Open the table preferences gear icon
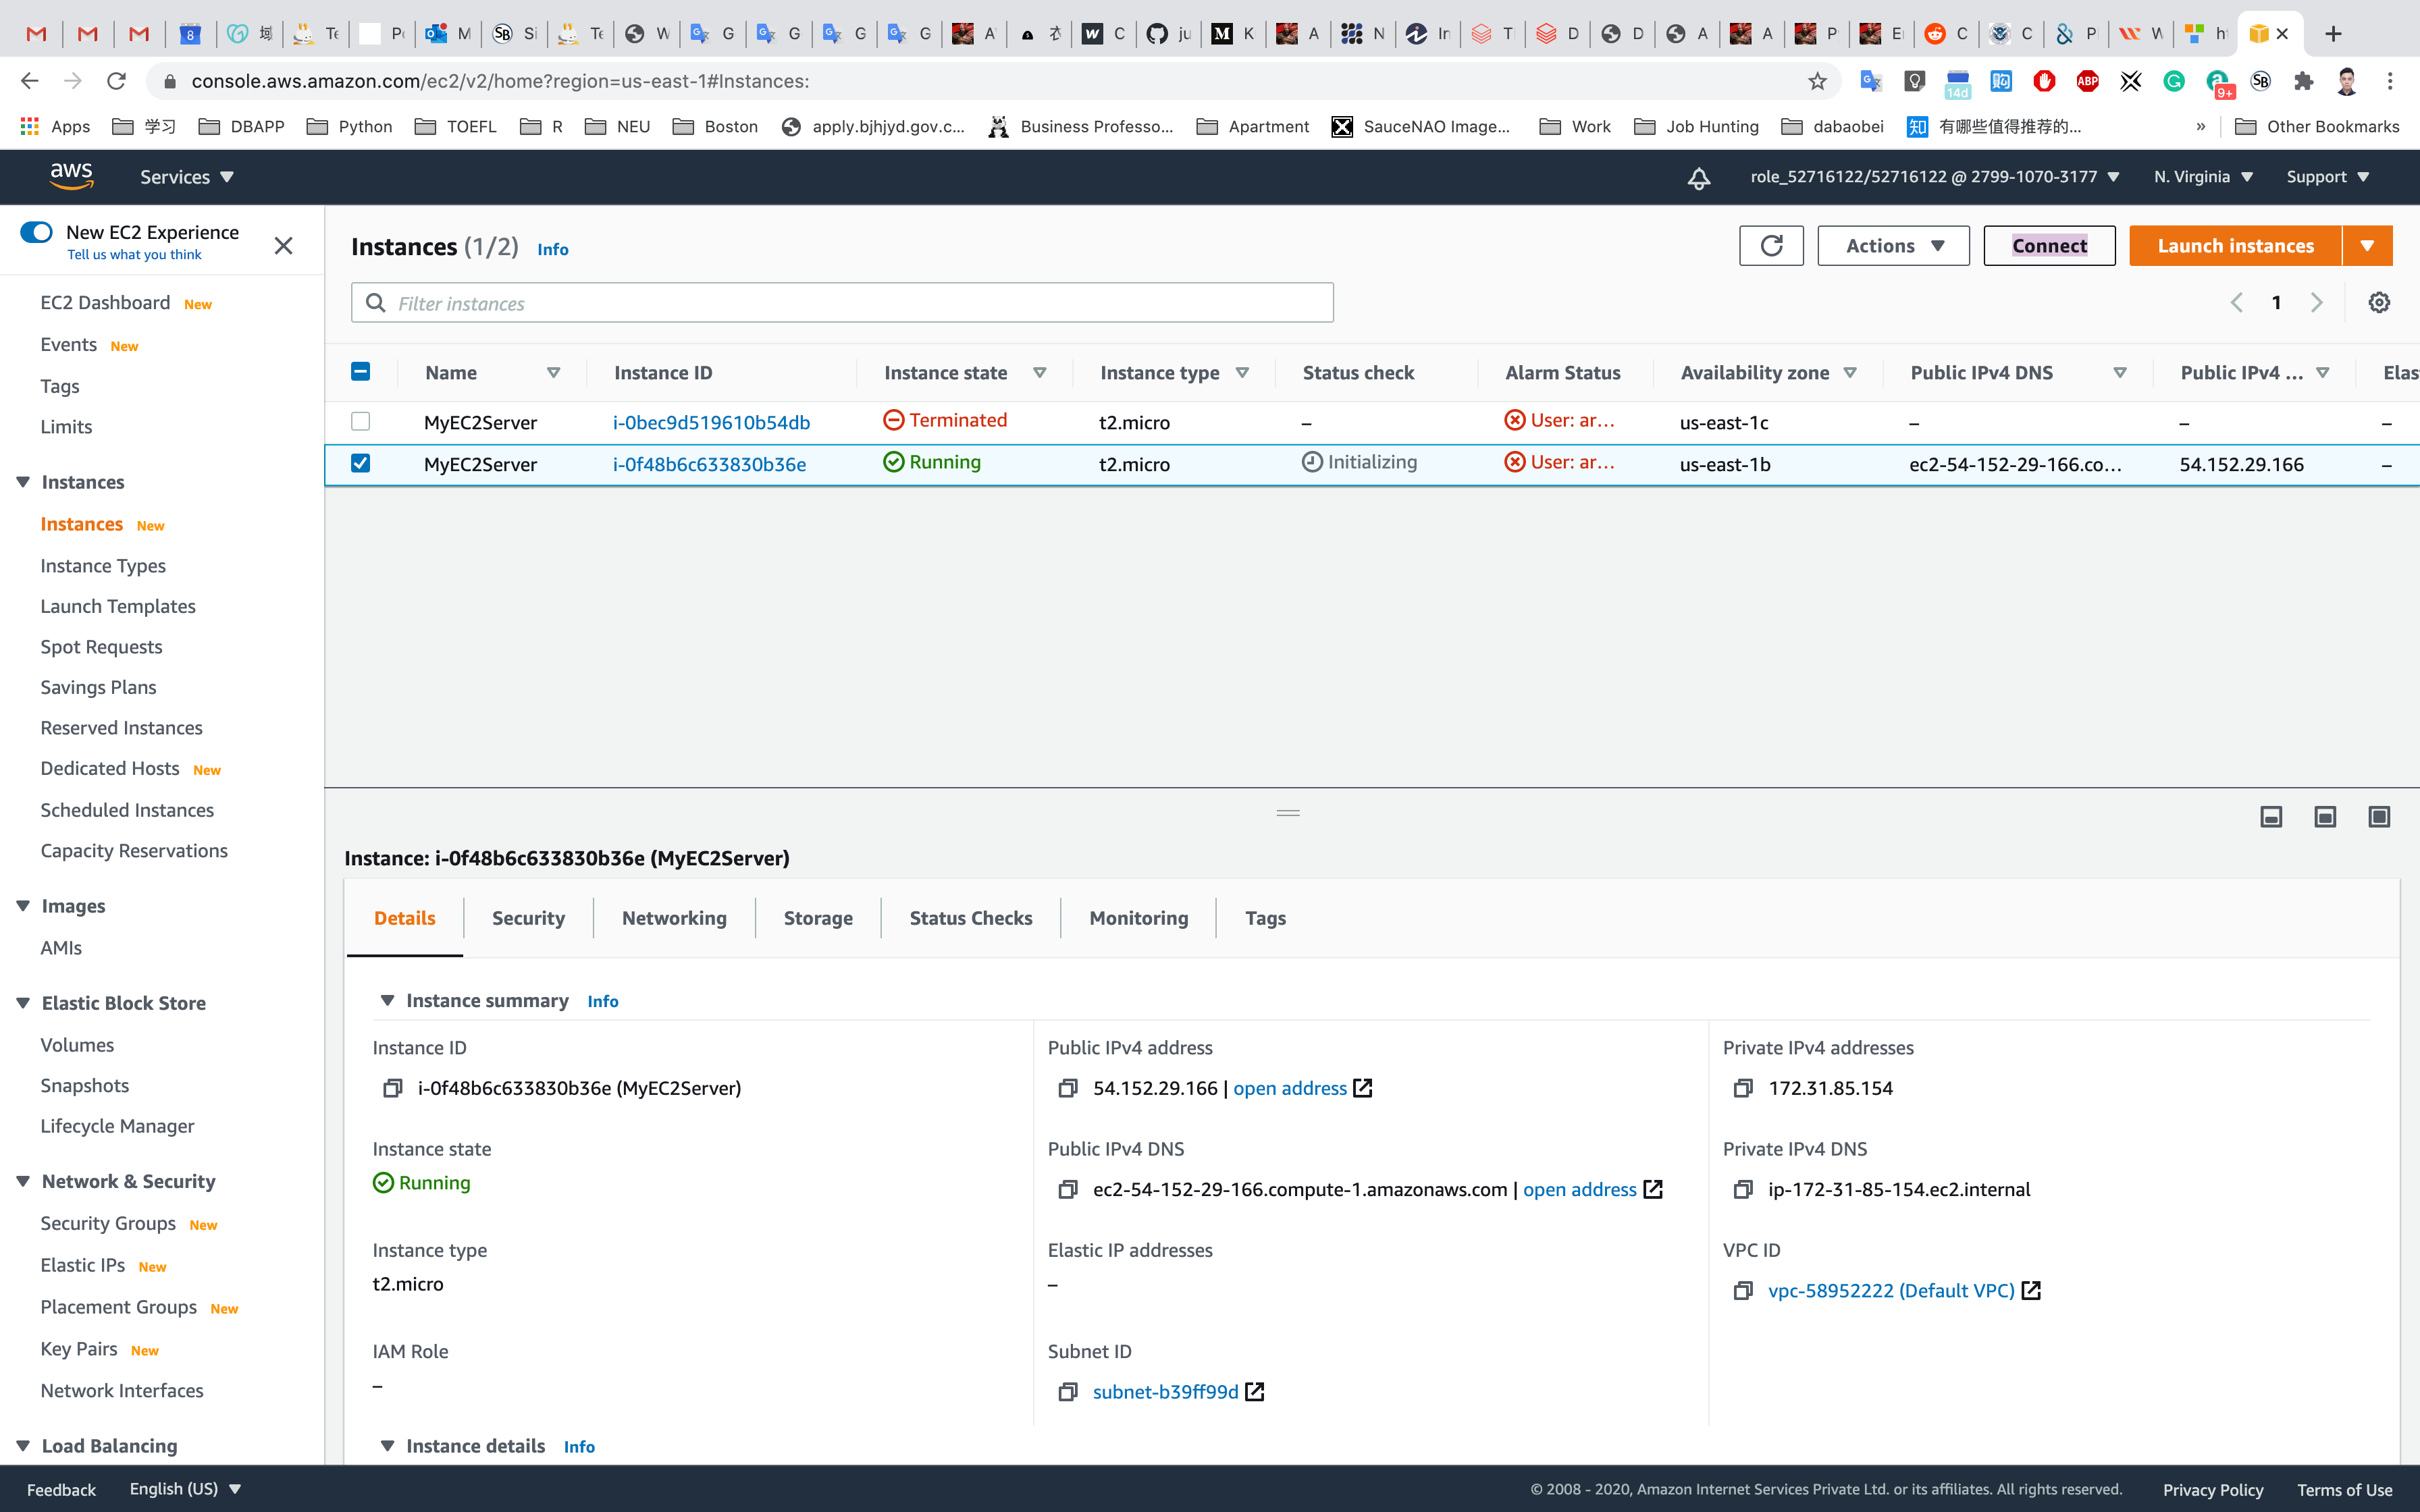2420x1512 pixels. pyautogui.click(x=2379, y=303)
